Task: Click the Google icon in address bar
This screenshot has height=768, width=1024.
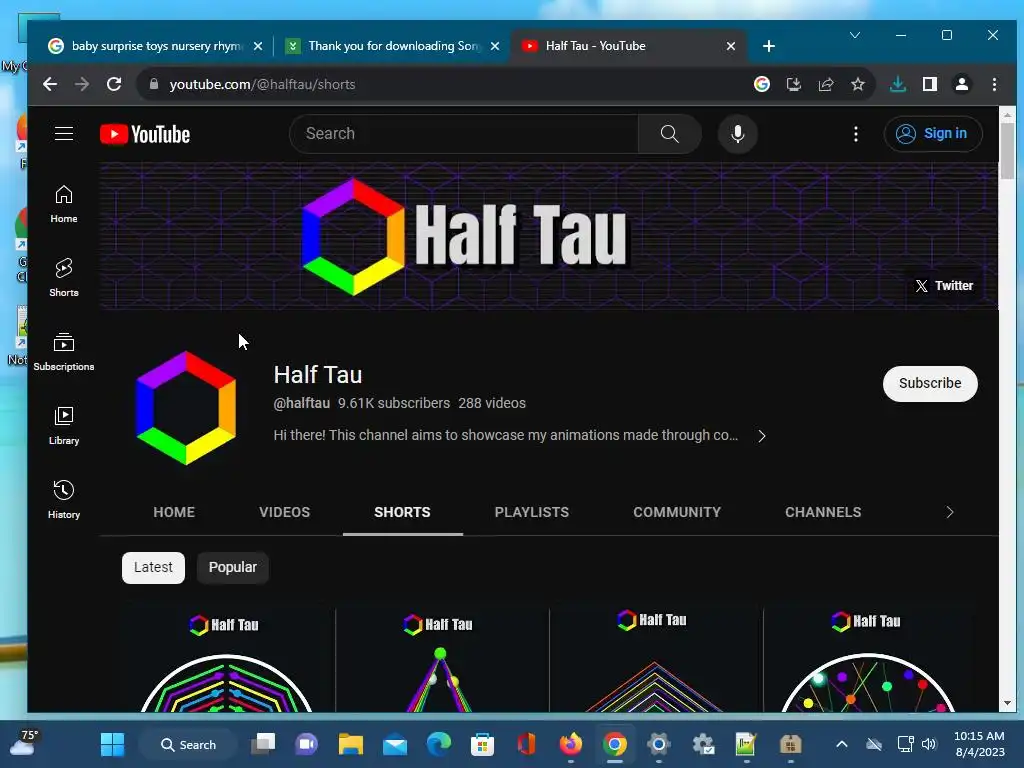Action: pyautogui.click(x=761, y=84)
